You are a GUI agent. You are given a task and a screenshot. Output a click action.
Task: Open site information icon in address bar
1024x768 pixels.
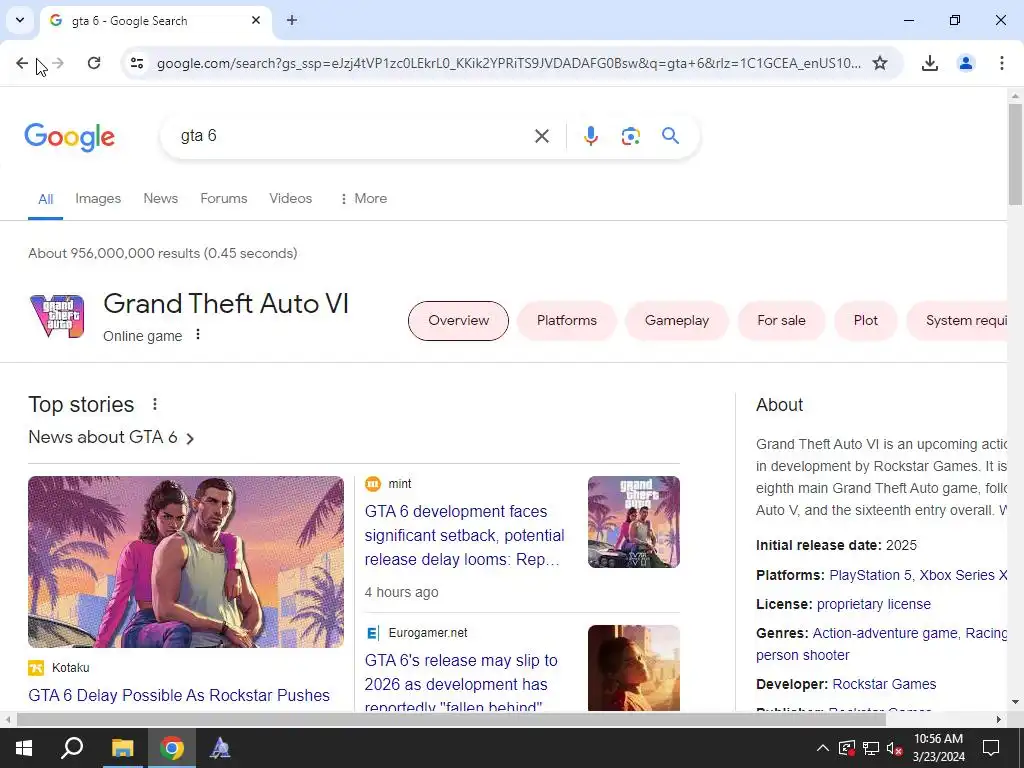pyautogui.click(x=136, y=63)
